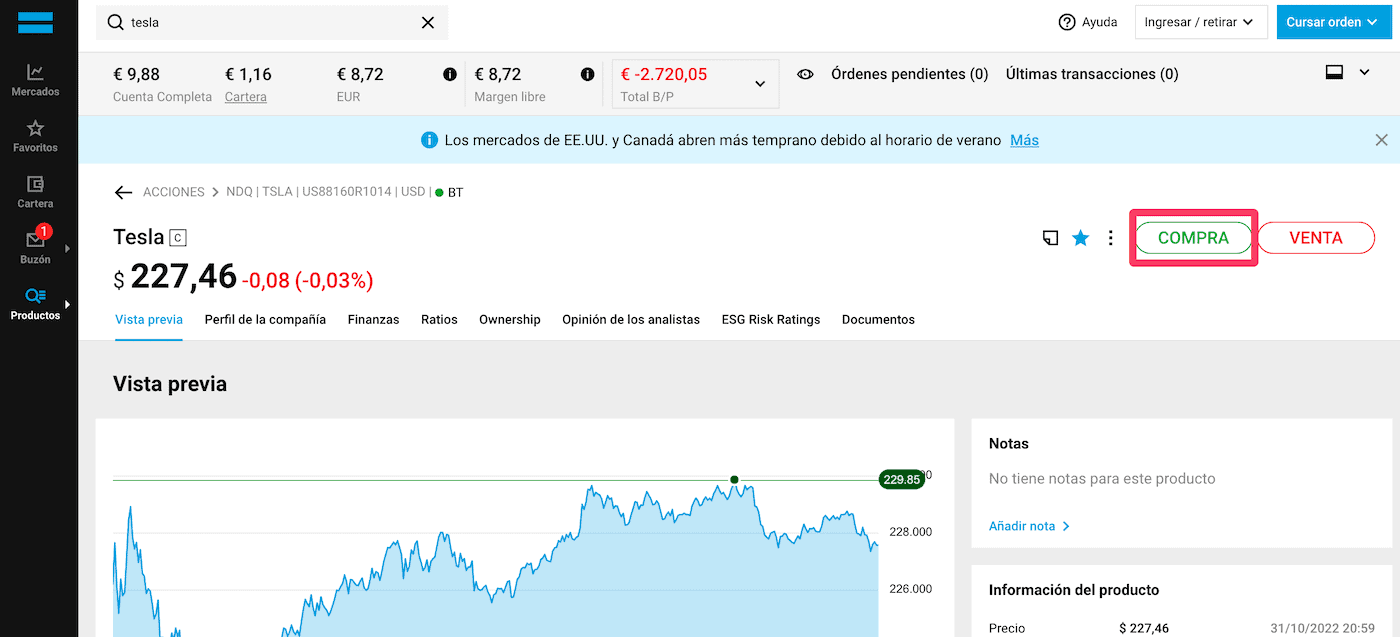Click in the tesla search field
This screenshot has width=1400, height=637.
pos(272,22)
